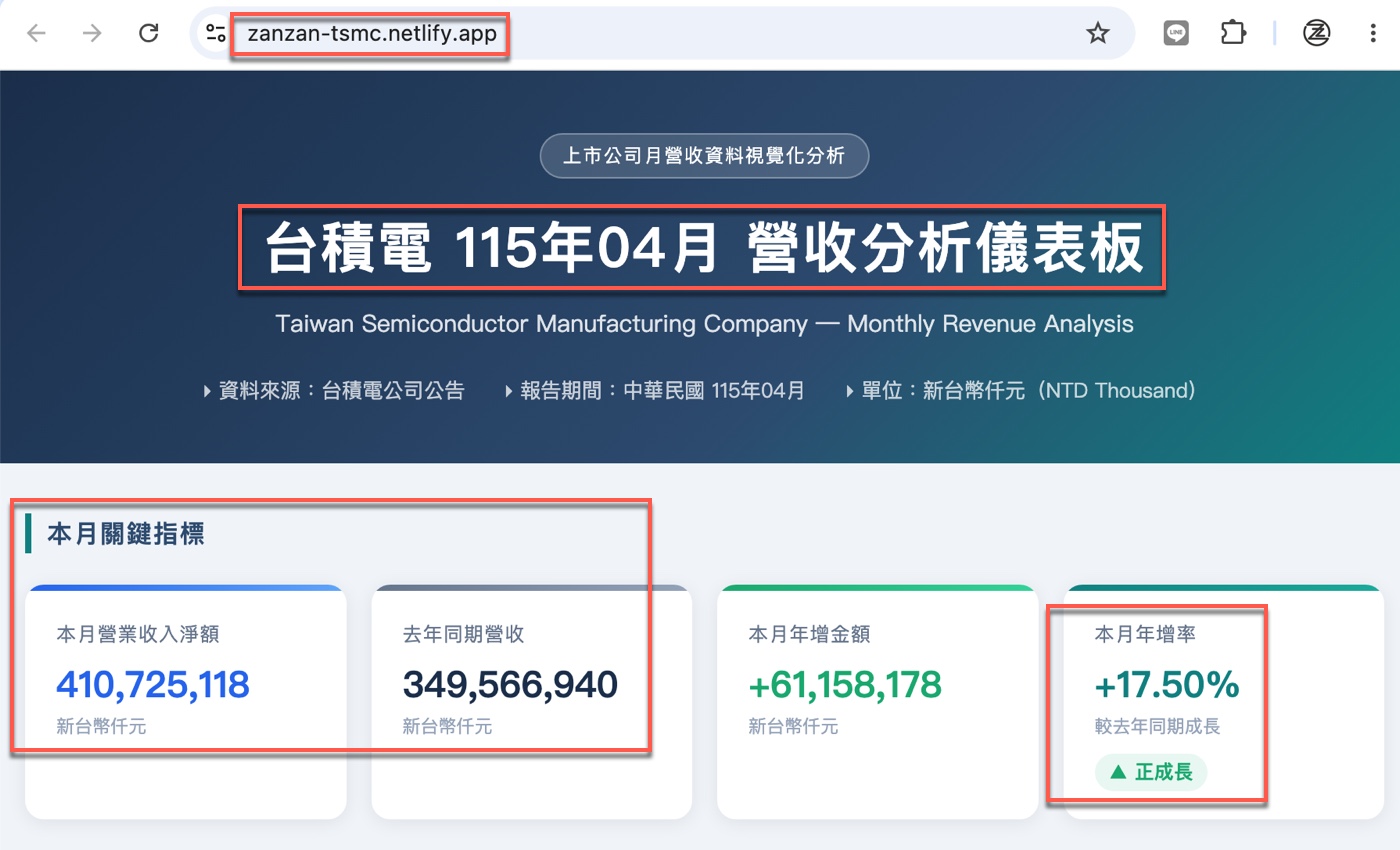Open the Extensions puzzle menu
Image resolution: width=1400 pixels, height=850 pixels.
click(x=1233, y=33)
